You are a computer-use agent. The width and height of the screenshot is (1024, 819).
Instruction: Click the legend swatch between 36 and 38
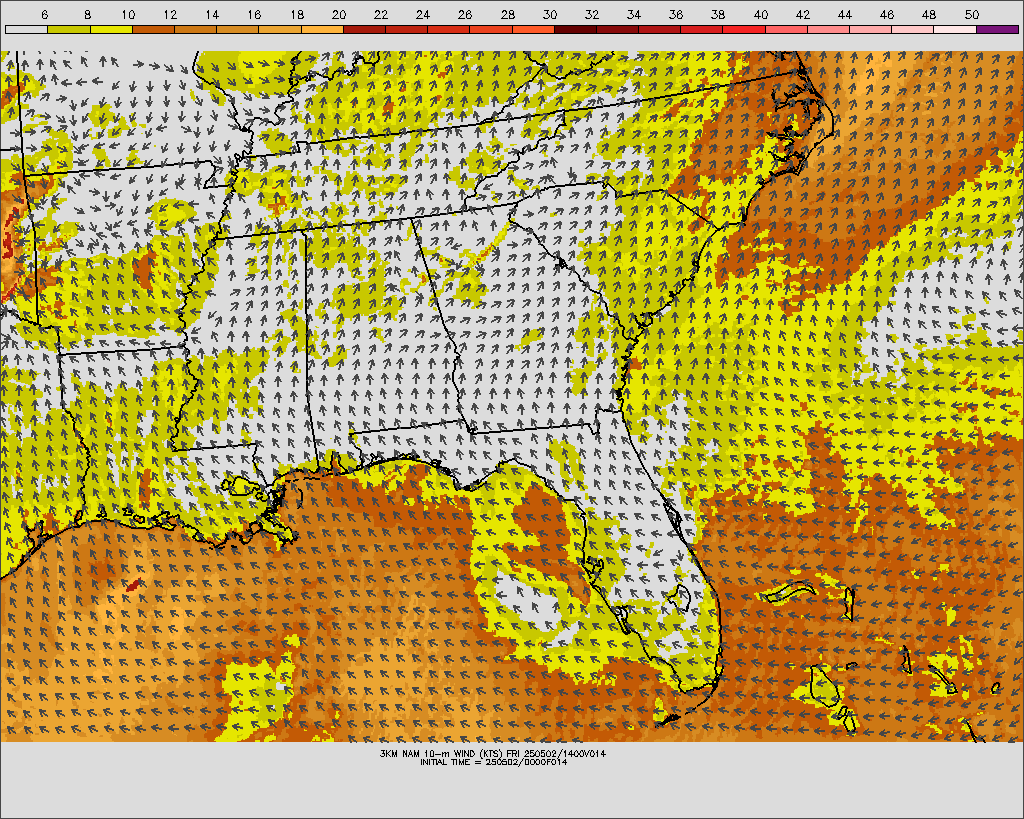click(702, 29)
